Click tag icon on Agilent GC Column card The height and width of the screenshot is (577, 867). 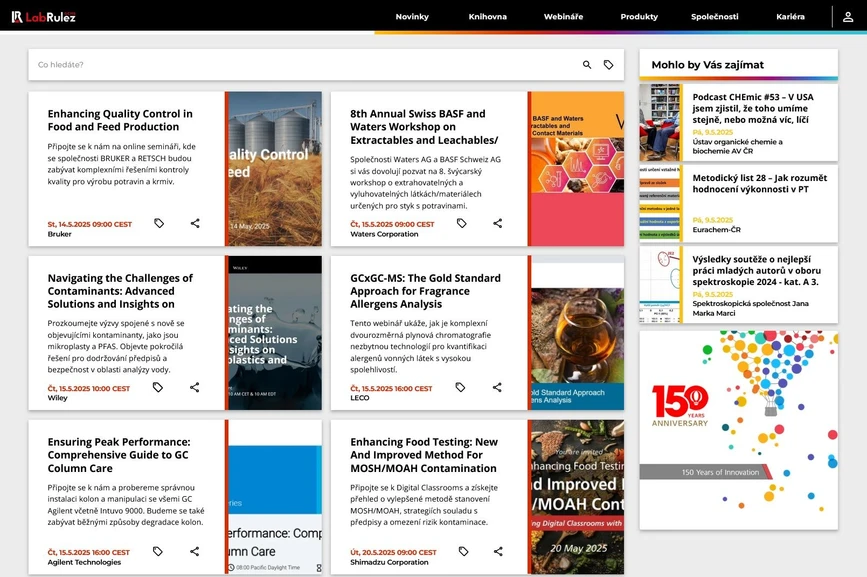point(158,551)
